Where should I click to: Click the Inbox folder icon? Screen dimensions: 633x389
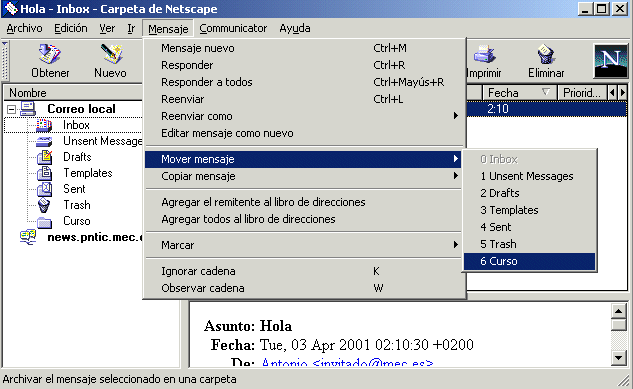click(x=44, y=125)
